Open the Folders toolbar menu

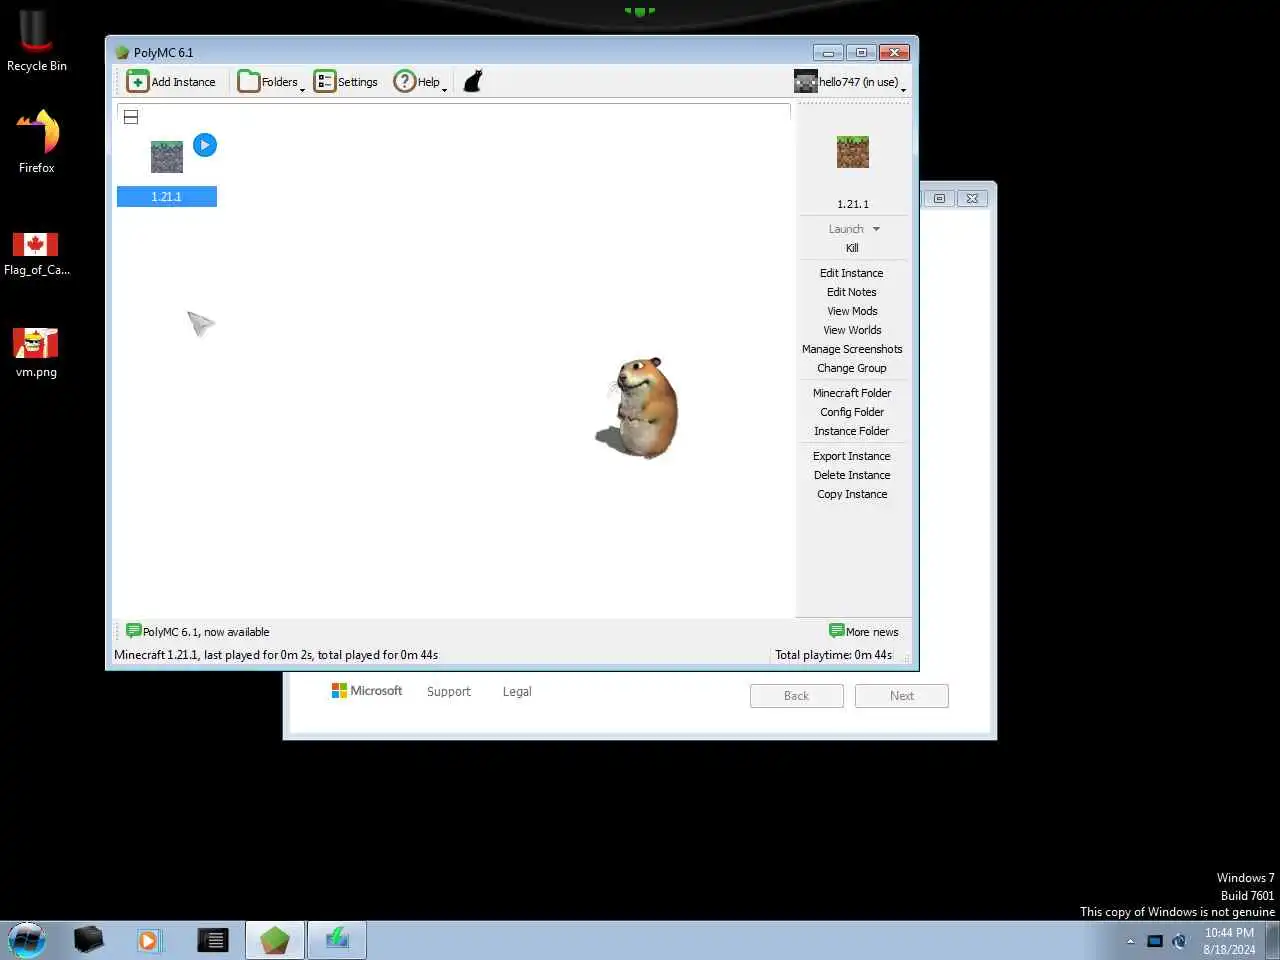[271, 82]
